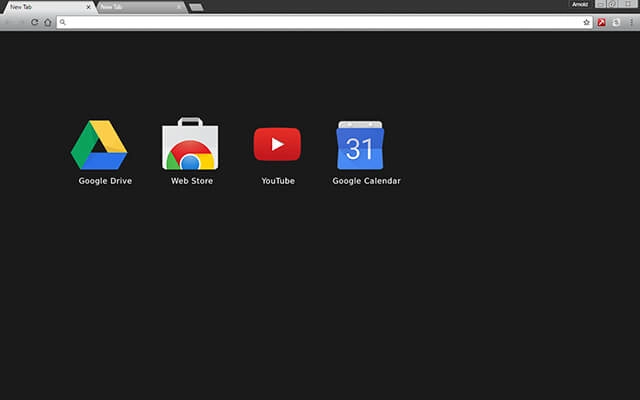Image resolution: width=640 pixels, height=400 pixels.
Task: Open the Google Drive app icon
Action: pos(99,144)
